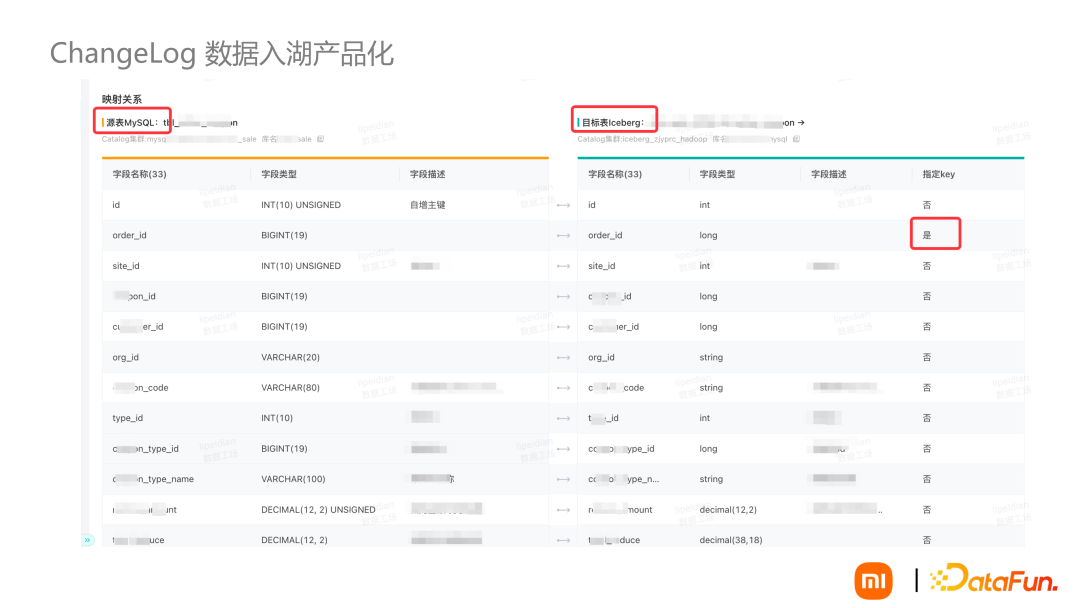Viewport: 1080px width, 608px height.
Task: Select order_id field in target Iceberg table
Action: pos(605,235)
